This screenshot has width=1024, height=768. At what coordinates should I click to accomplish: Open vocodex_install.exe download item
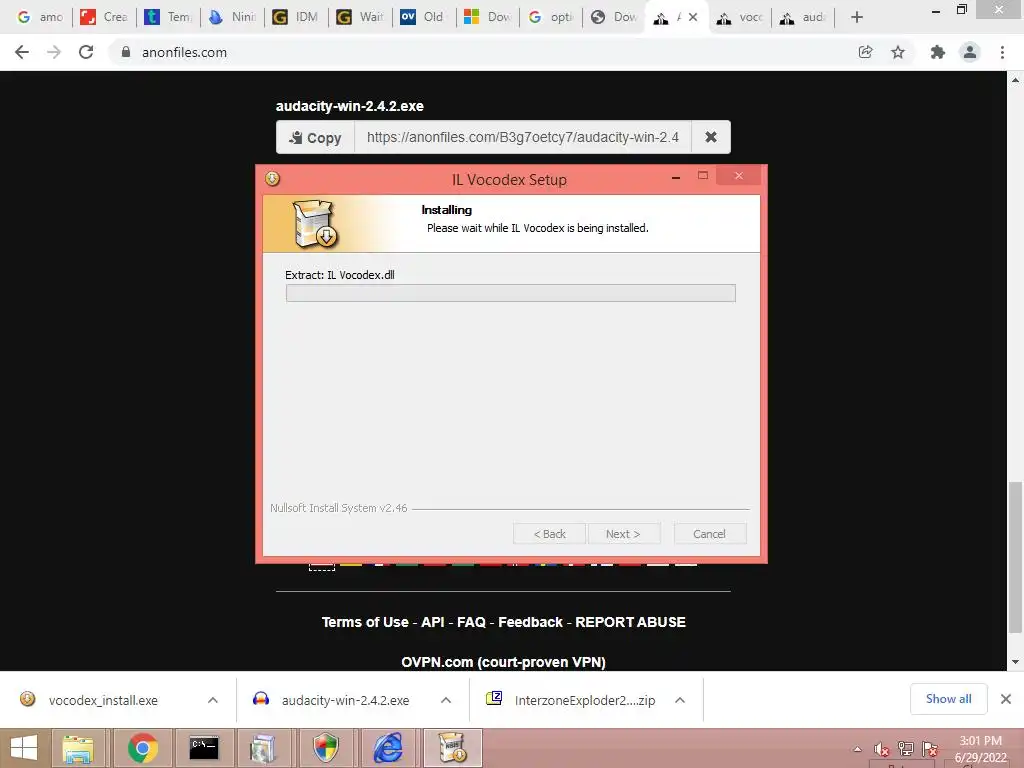pyautogui.click(x=103, y=700)
